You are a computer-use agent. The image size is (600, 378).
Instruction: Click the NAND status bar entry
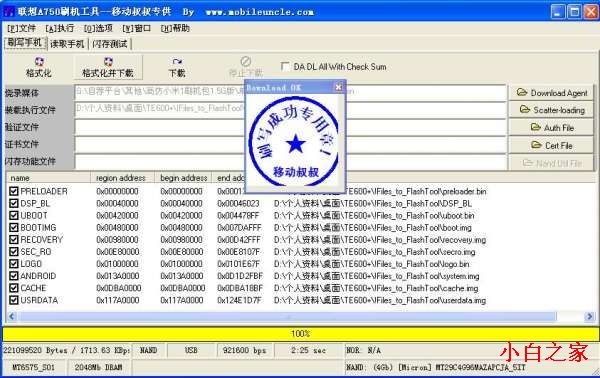[x=148, y=350]
